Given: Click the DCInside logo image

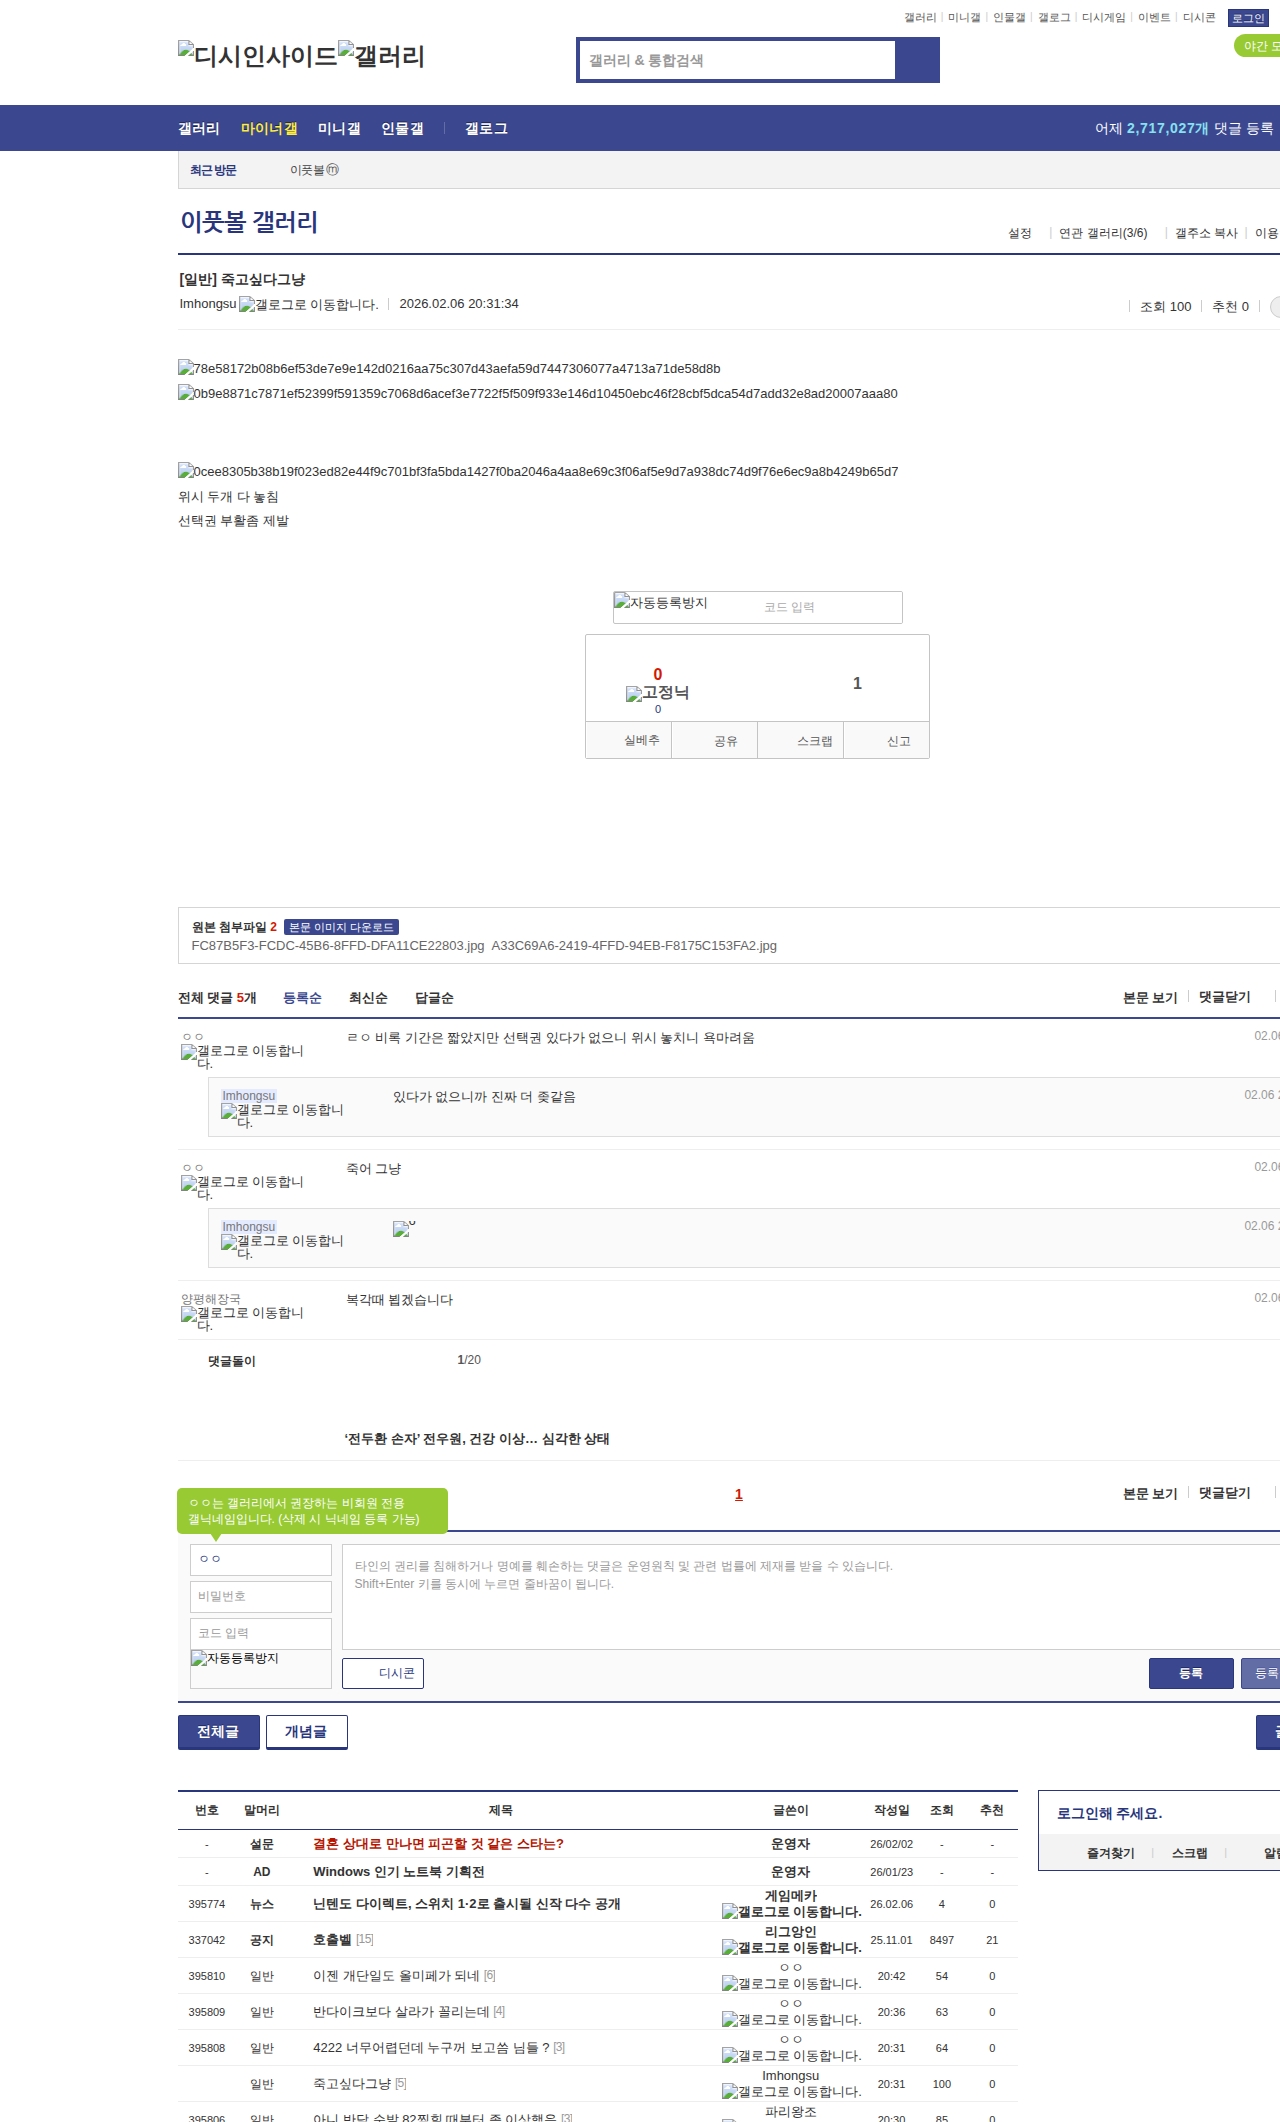Looking at the screenshot, I should pos(257,56).
